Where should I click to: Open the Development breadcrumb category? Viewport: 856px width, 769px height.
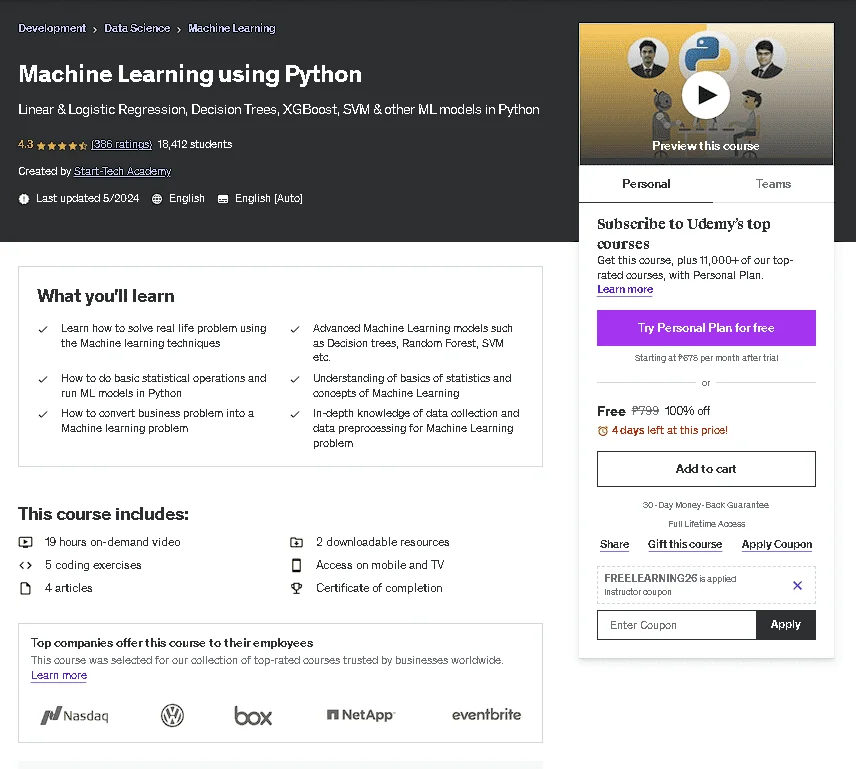pyautogui.click(x=52, y=28)
